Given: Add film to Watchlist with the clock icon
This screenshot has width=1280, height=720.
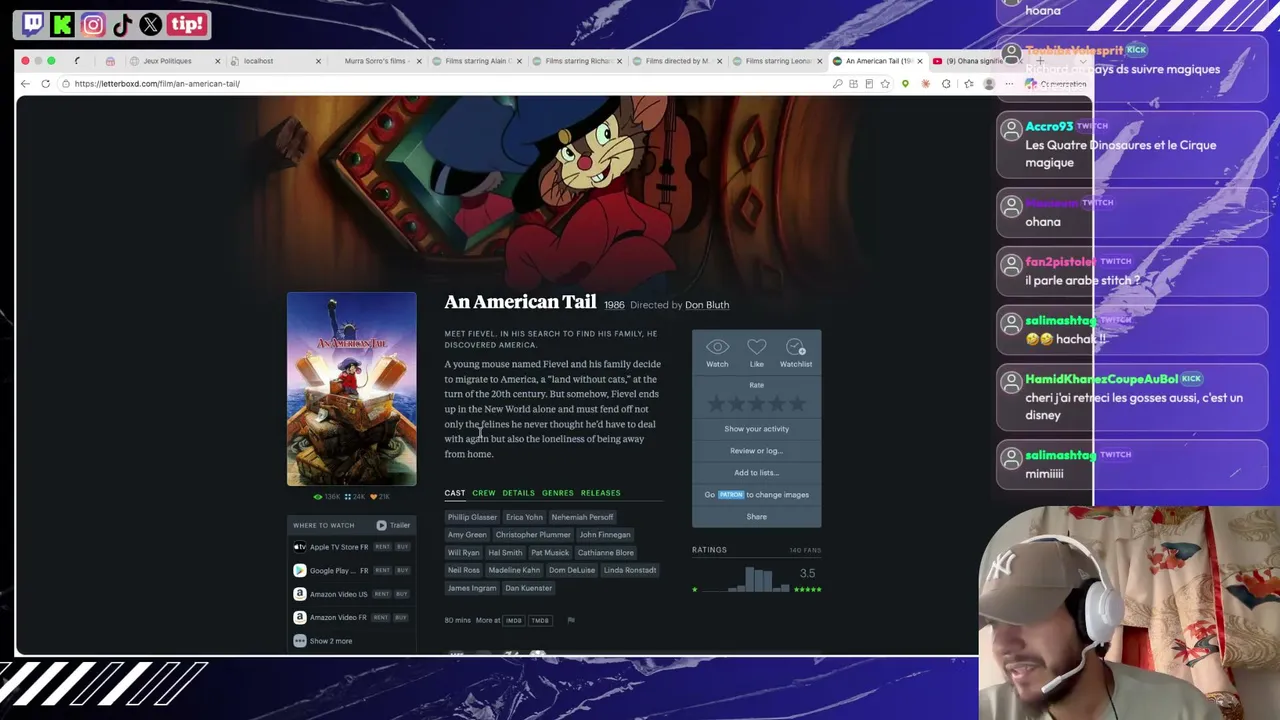Looking at the screenshot, I should pos(796,347).
